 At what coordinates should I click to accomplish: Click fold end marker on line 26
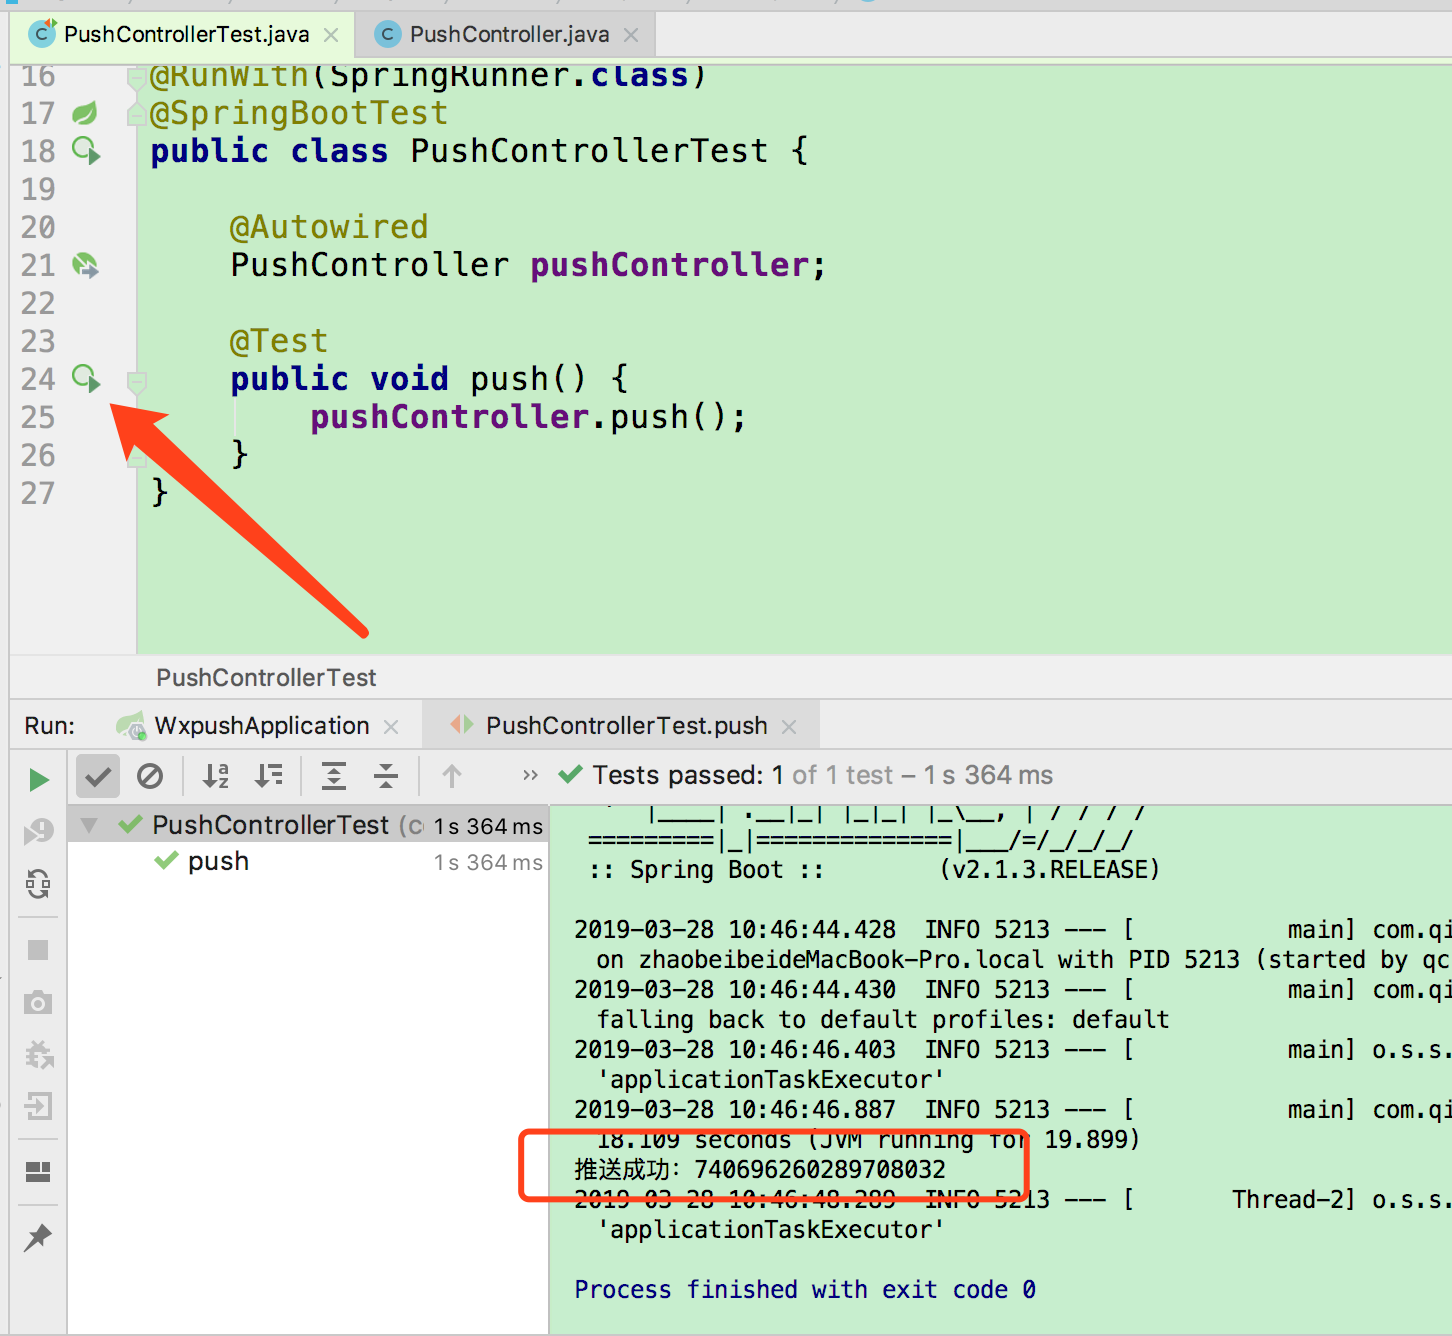137,458
